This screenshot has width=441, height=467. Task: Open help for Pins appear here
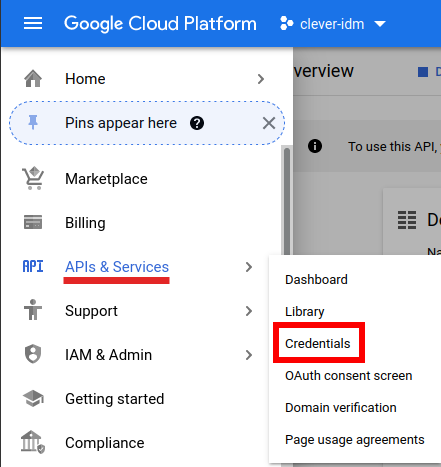(197, 123)
